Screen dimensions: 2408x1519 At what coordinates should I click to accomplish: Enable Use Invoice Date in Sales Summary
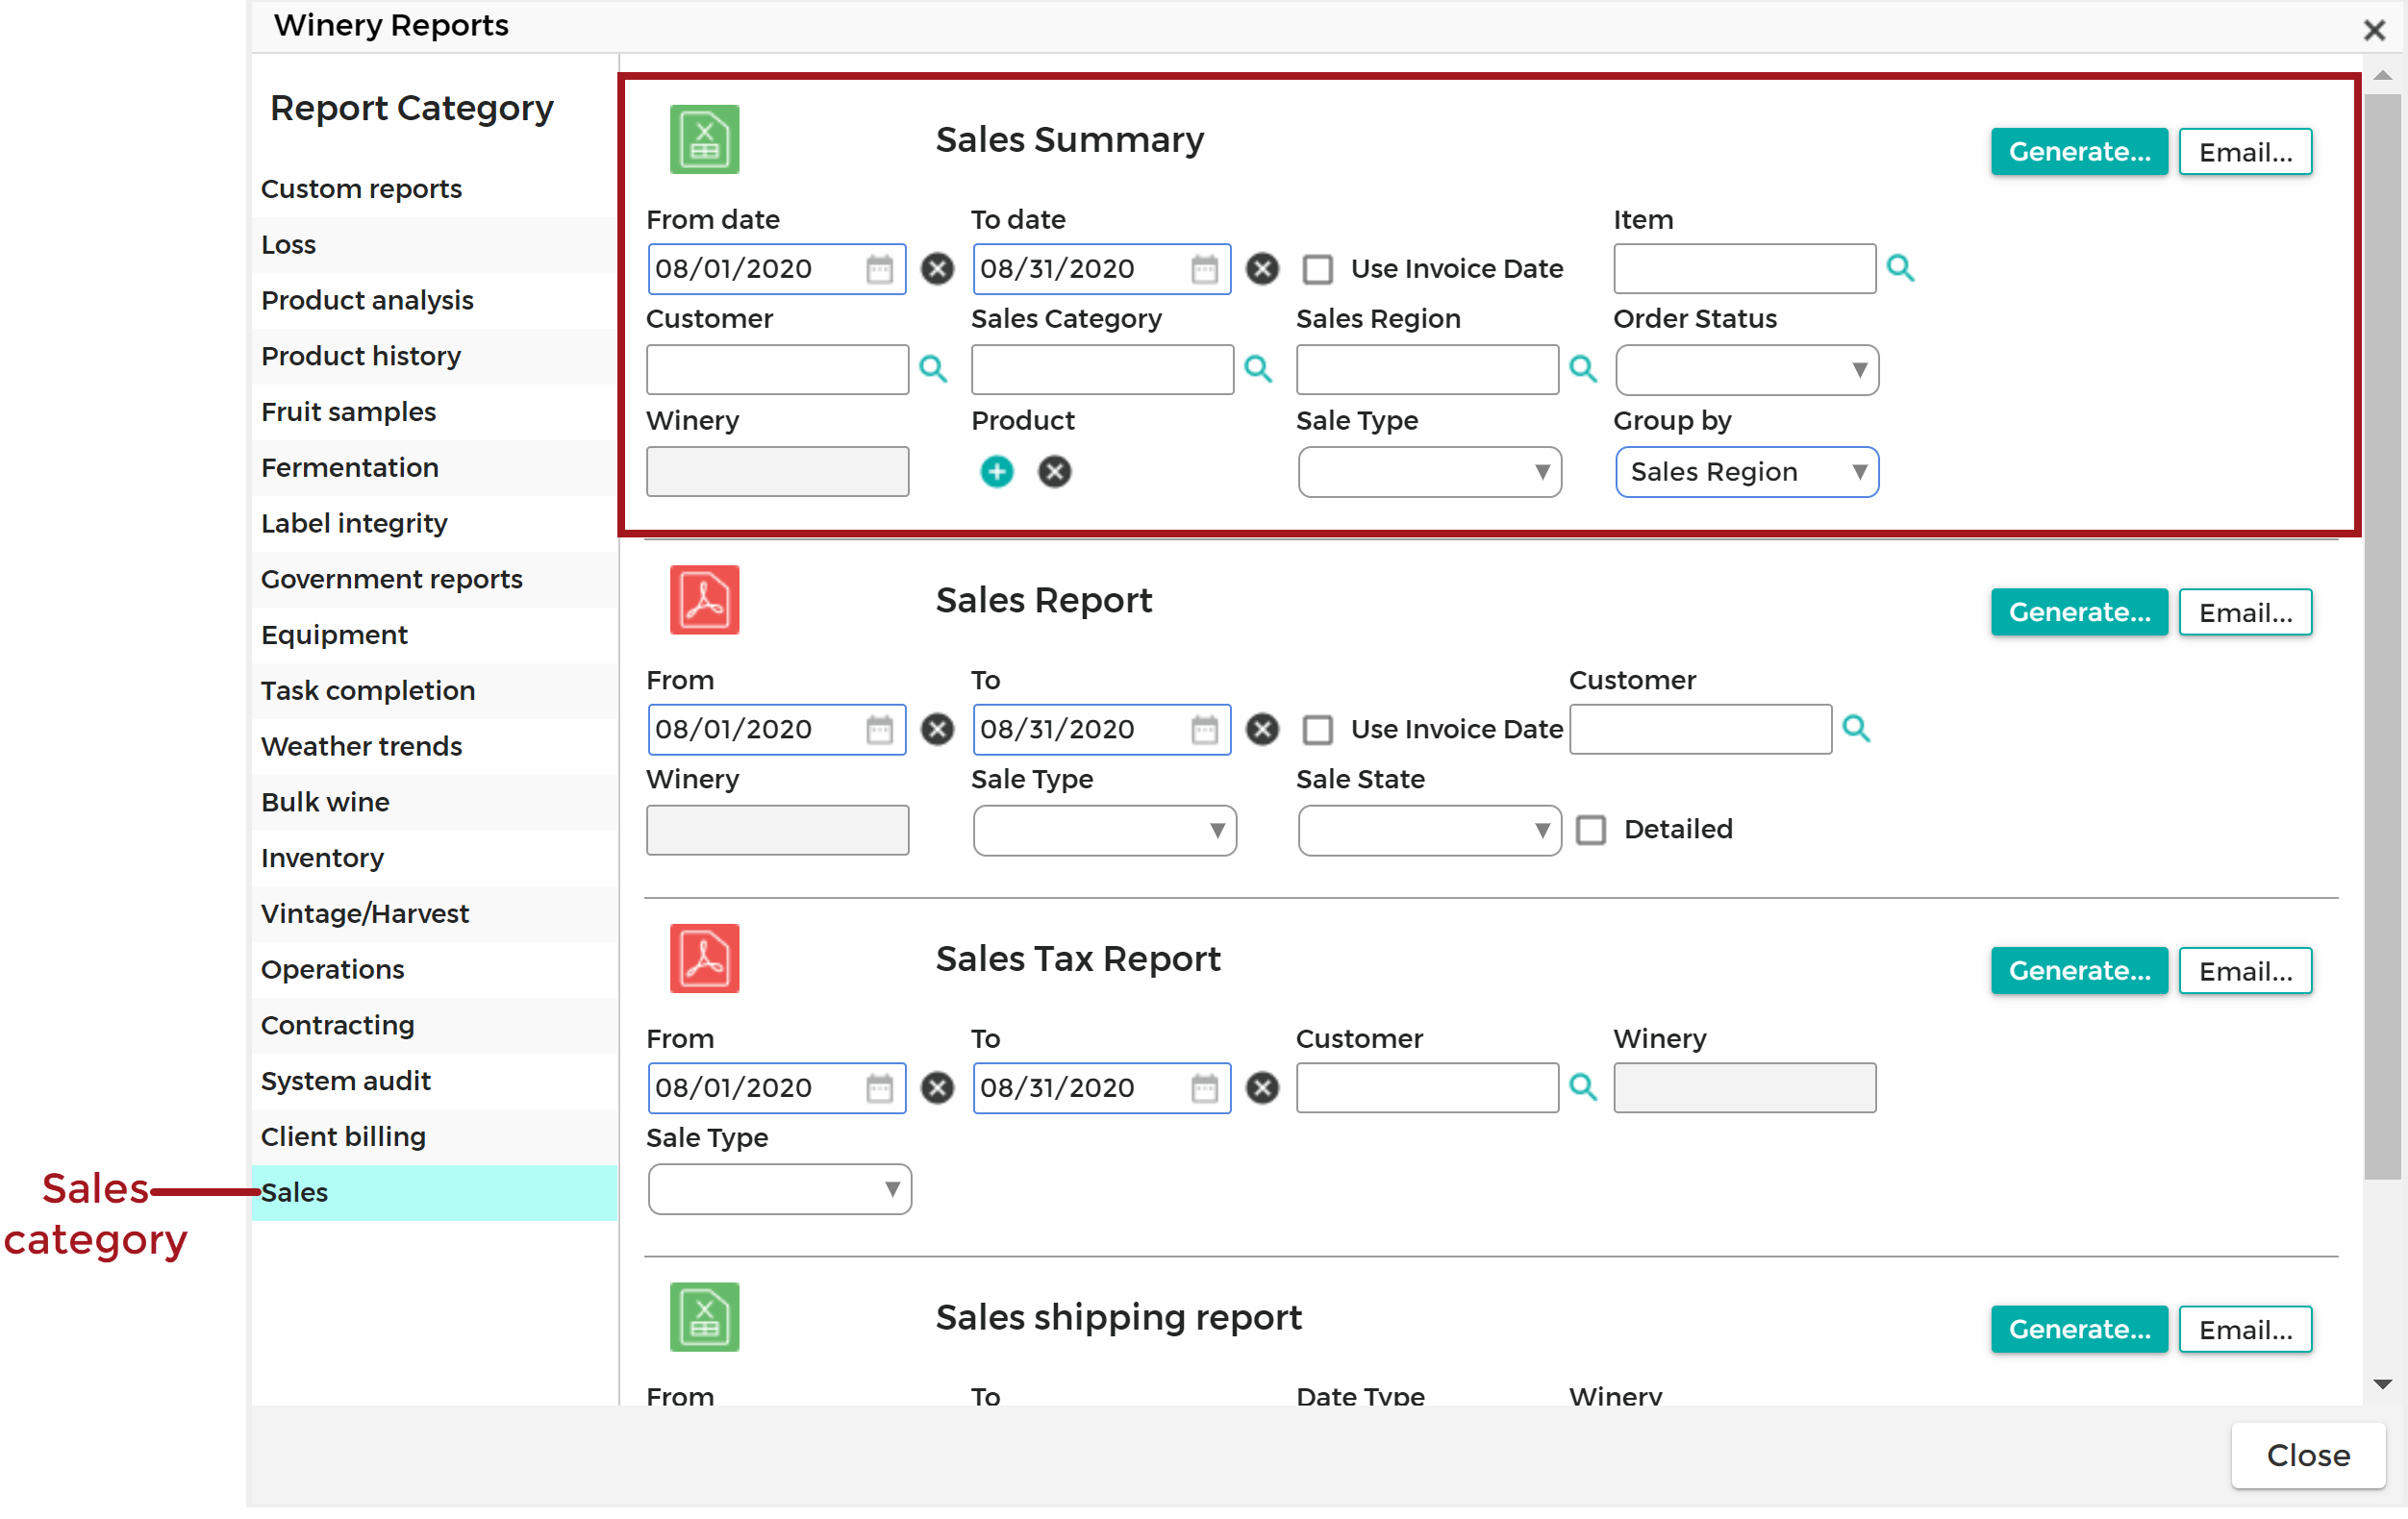[1318, 269]
